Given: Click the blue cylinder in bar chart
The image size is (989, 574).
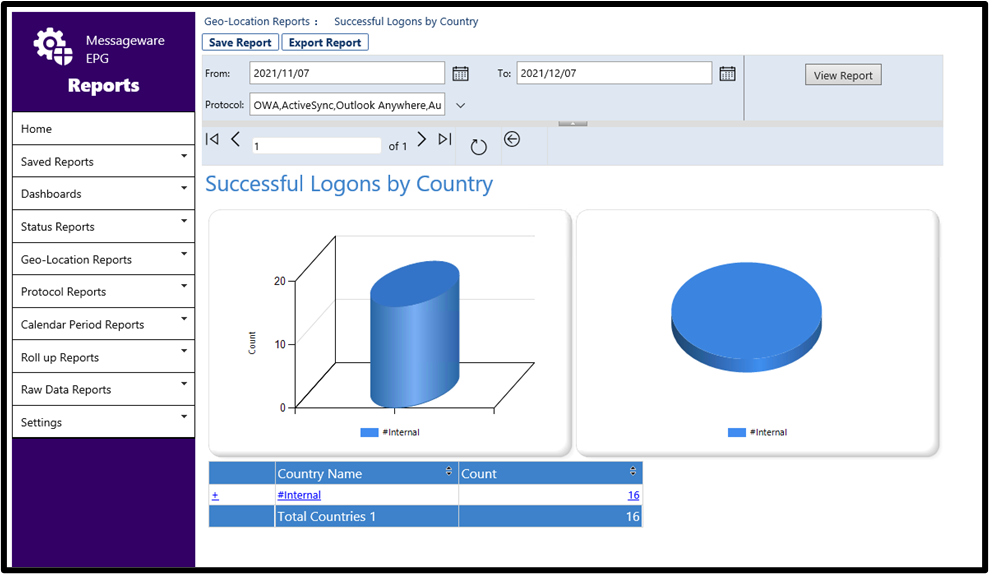Looking at the screenshot, I should tap(414, 334).
